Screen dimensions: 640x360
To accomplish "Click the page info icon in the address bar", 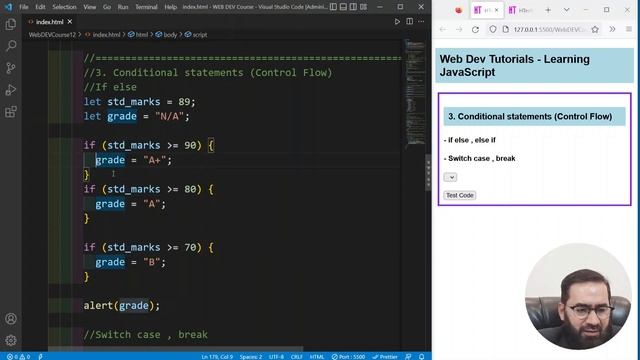I will coord(505,29).
